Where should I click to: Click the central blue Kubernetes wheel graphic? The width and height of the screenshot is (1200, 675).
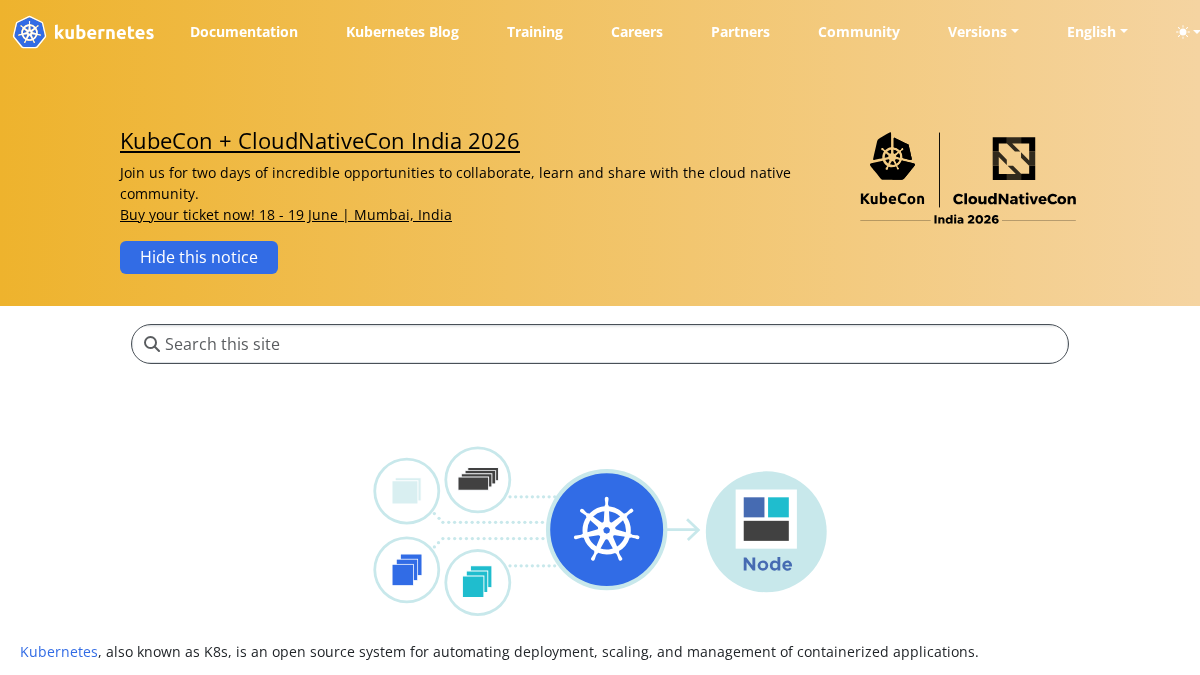(x=606, y=530)
